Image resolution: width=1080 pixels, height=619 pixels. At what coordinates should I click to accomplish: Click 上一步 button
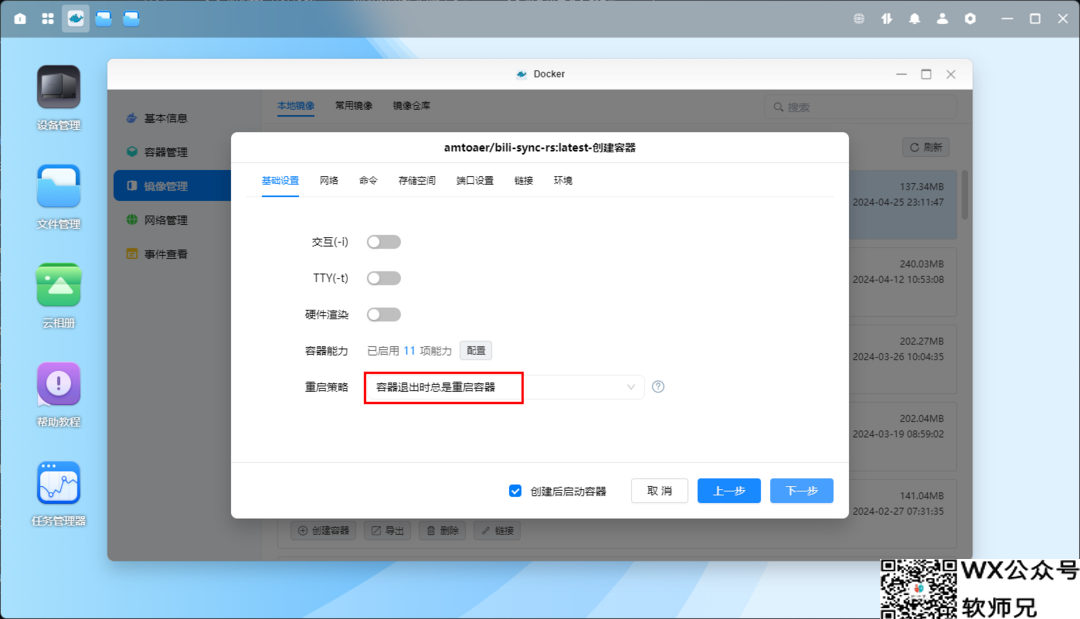pyautogui.click(x=729, y=491)
